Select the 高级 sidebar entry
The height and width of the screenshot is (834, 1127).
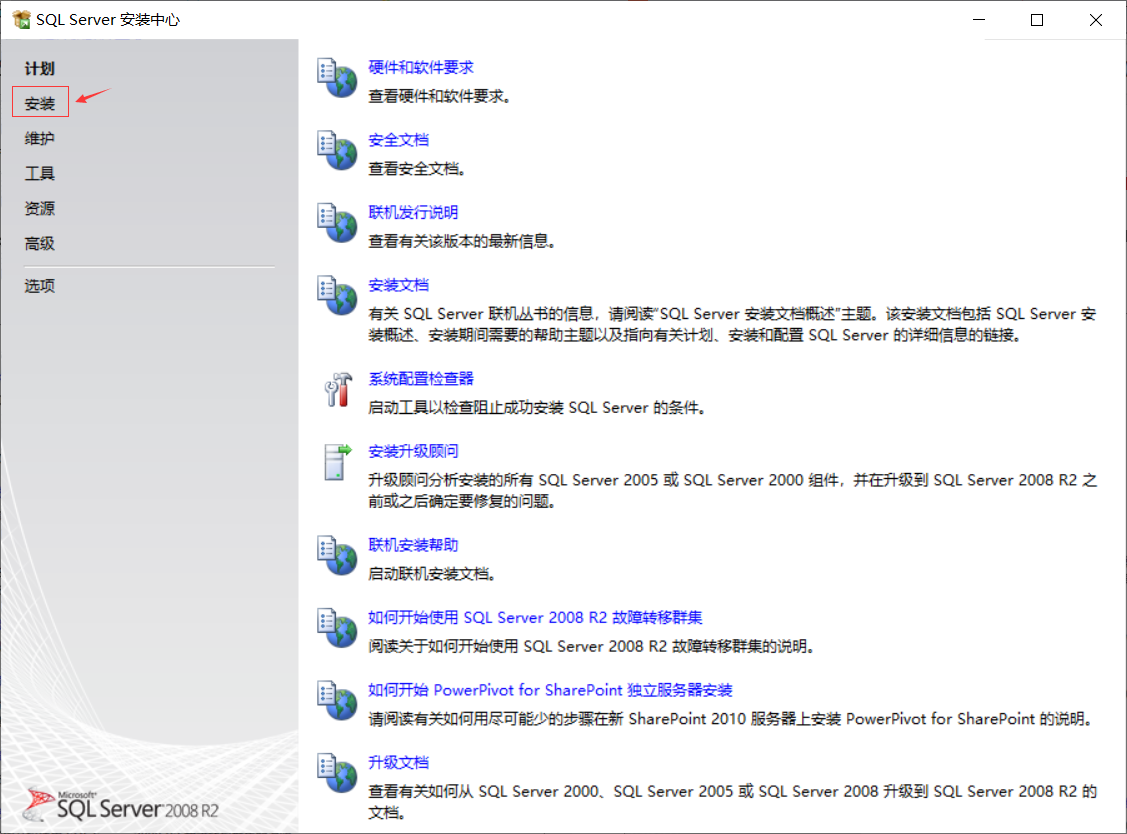[39, 243]
